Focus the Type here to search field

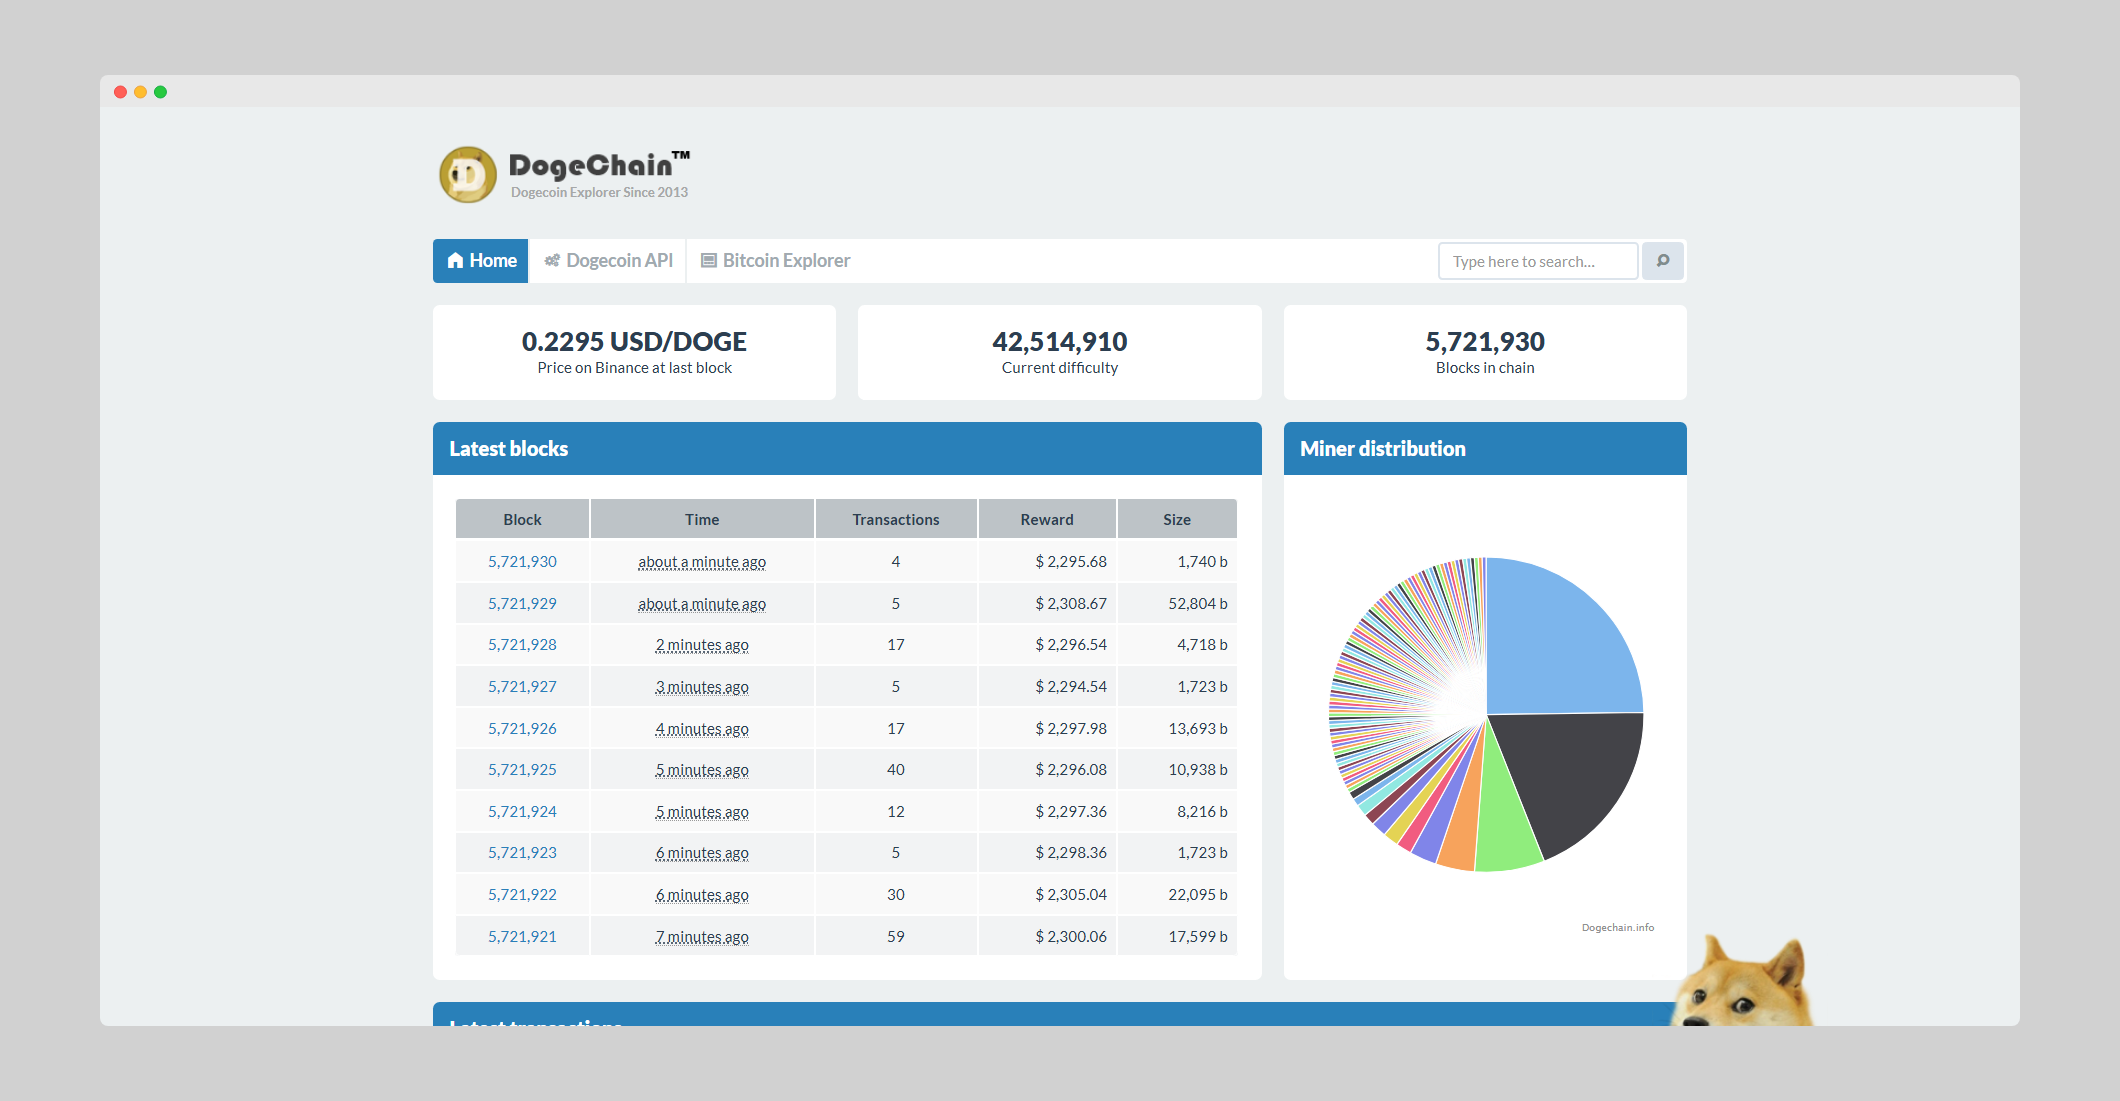(x=1537, y=261)
